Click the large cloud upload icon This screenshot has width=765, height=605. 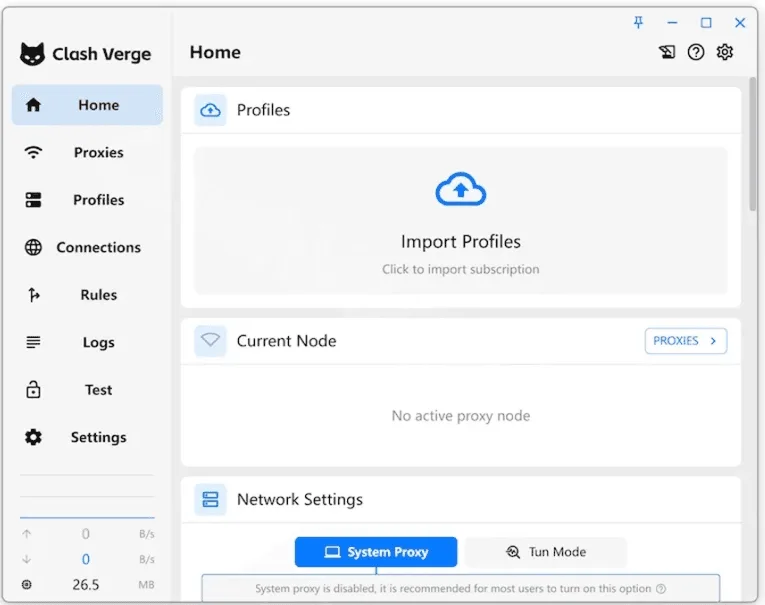(461, 189)
